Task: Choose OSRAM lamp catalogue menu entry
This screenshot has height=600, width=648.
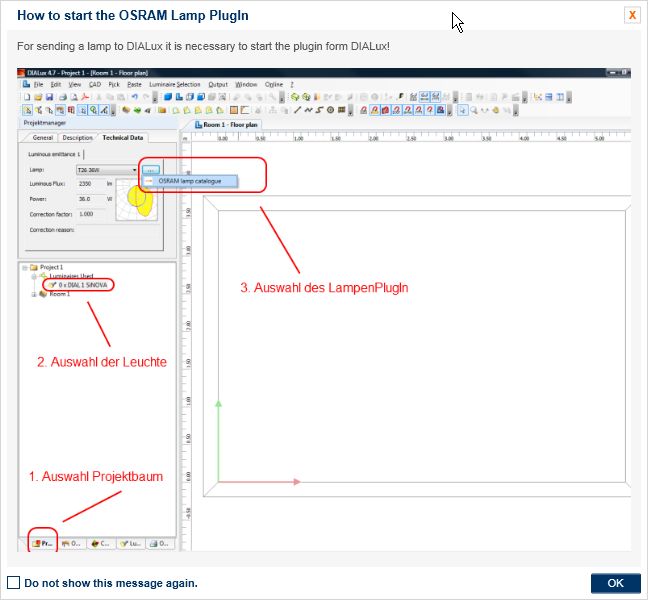Action: point(190,181)
